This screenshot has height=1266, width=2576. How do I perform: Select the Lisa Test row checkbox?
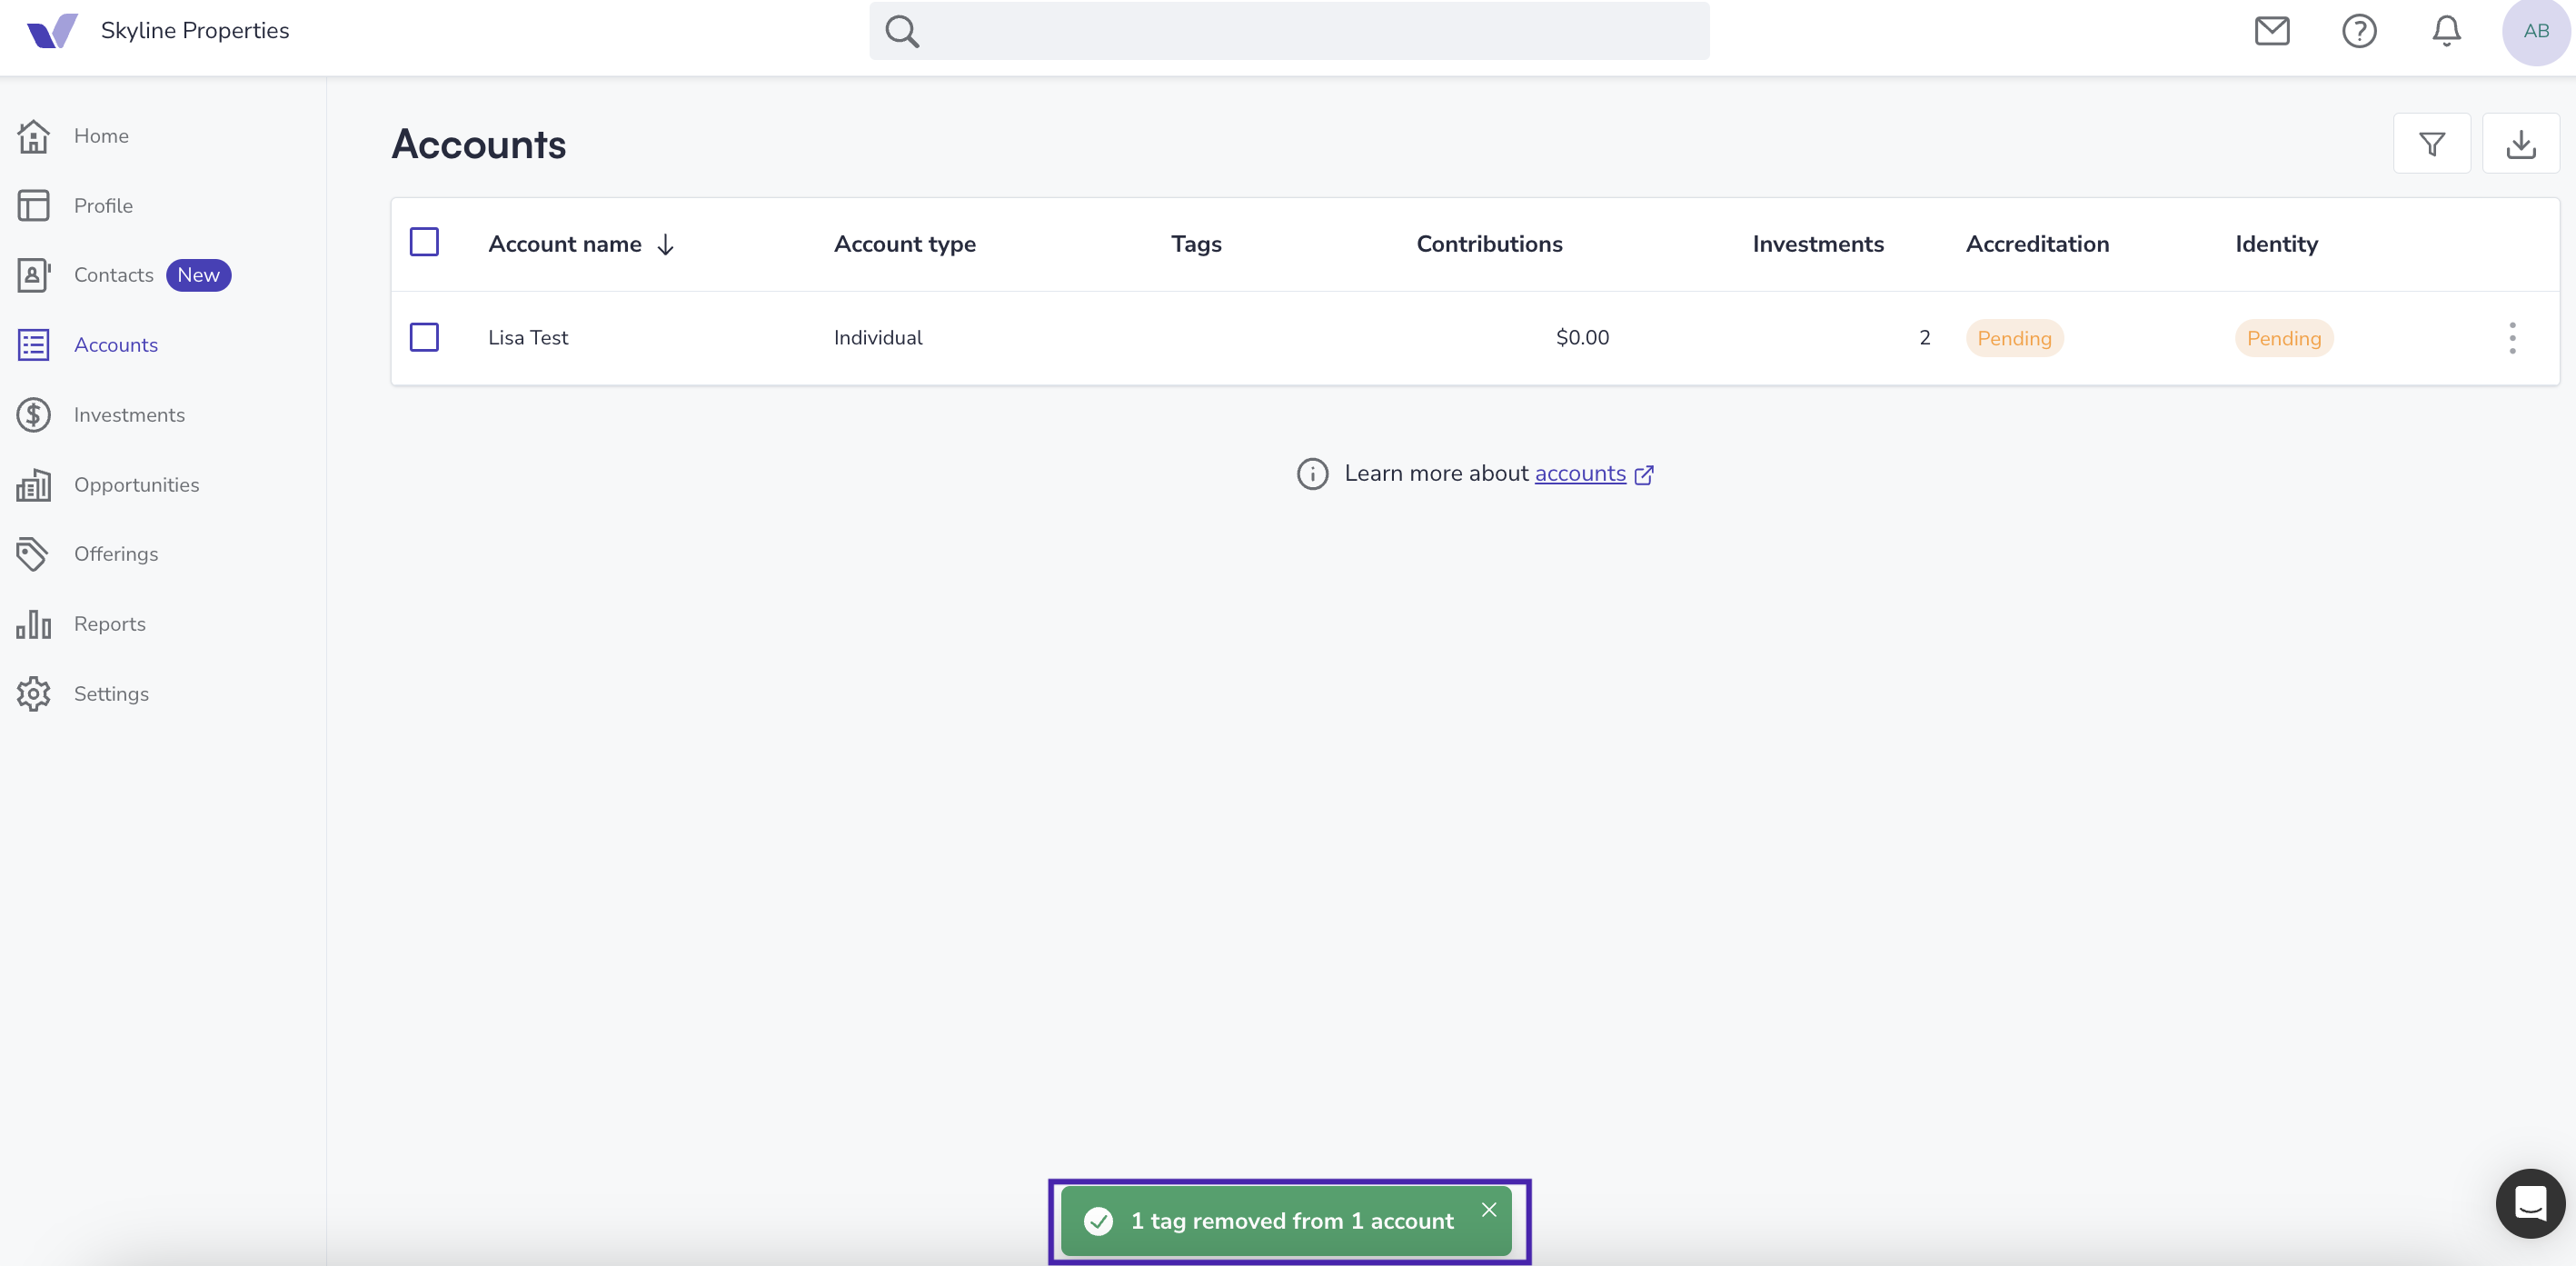point(424,337)
